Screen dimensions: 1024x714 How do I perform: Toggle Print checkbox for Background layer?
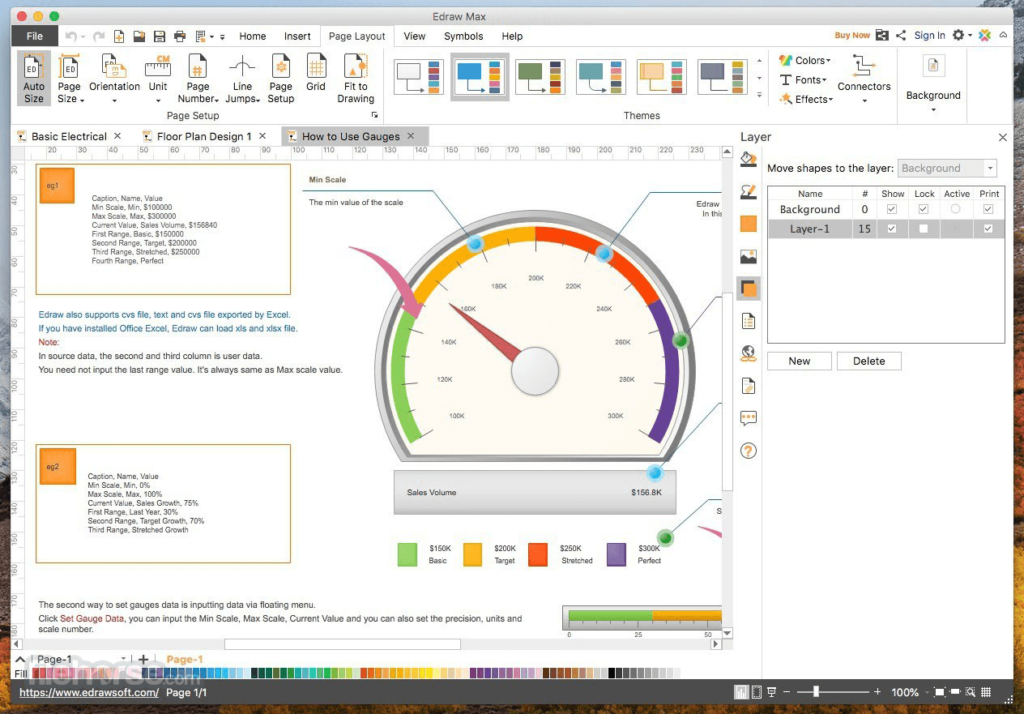[x=988, y=209]
